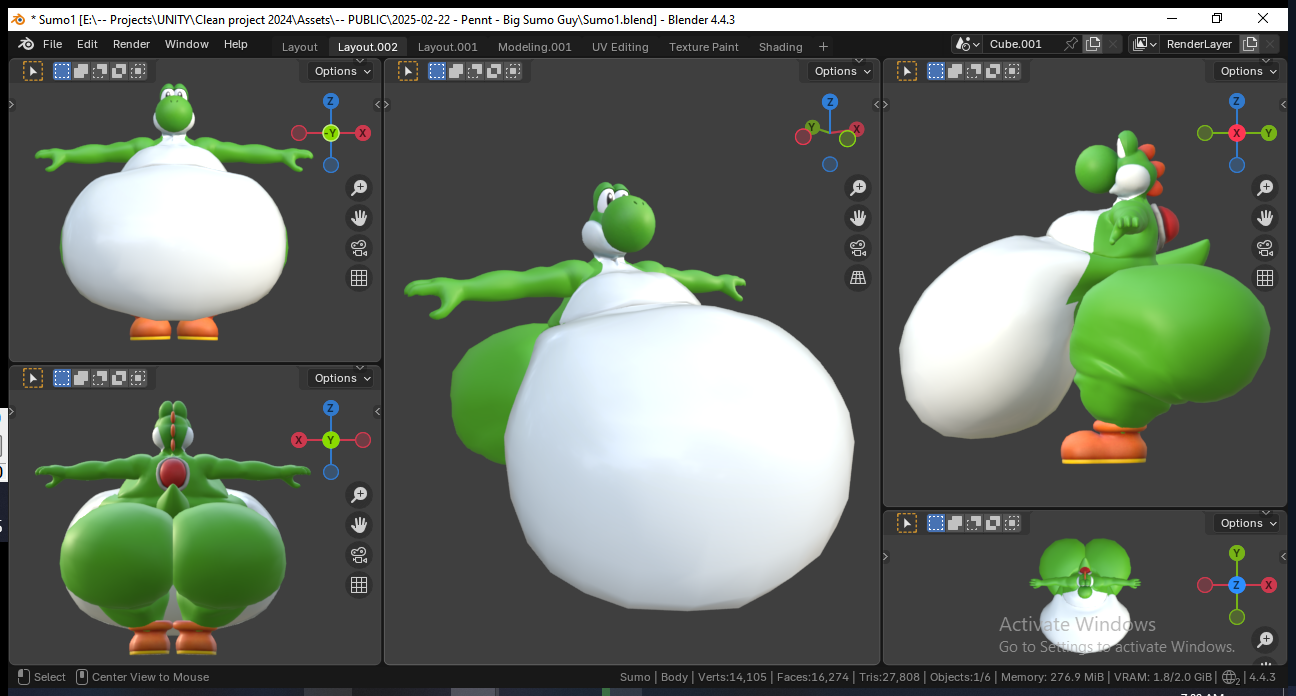Enable Invert selection mode in top-view viewport
The width and height of the screenshot is (1296, 696).
pyautogui.click(x=993, y=523)
